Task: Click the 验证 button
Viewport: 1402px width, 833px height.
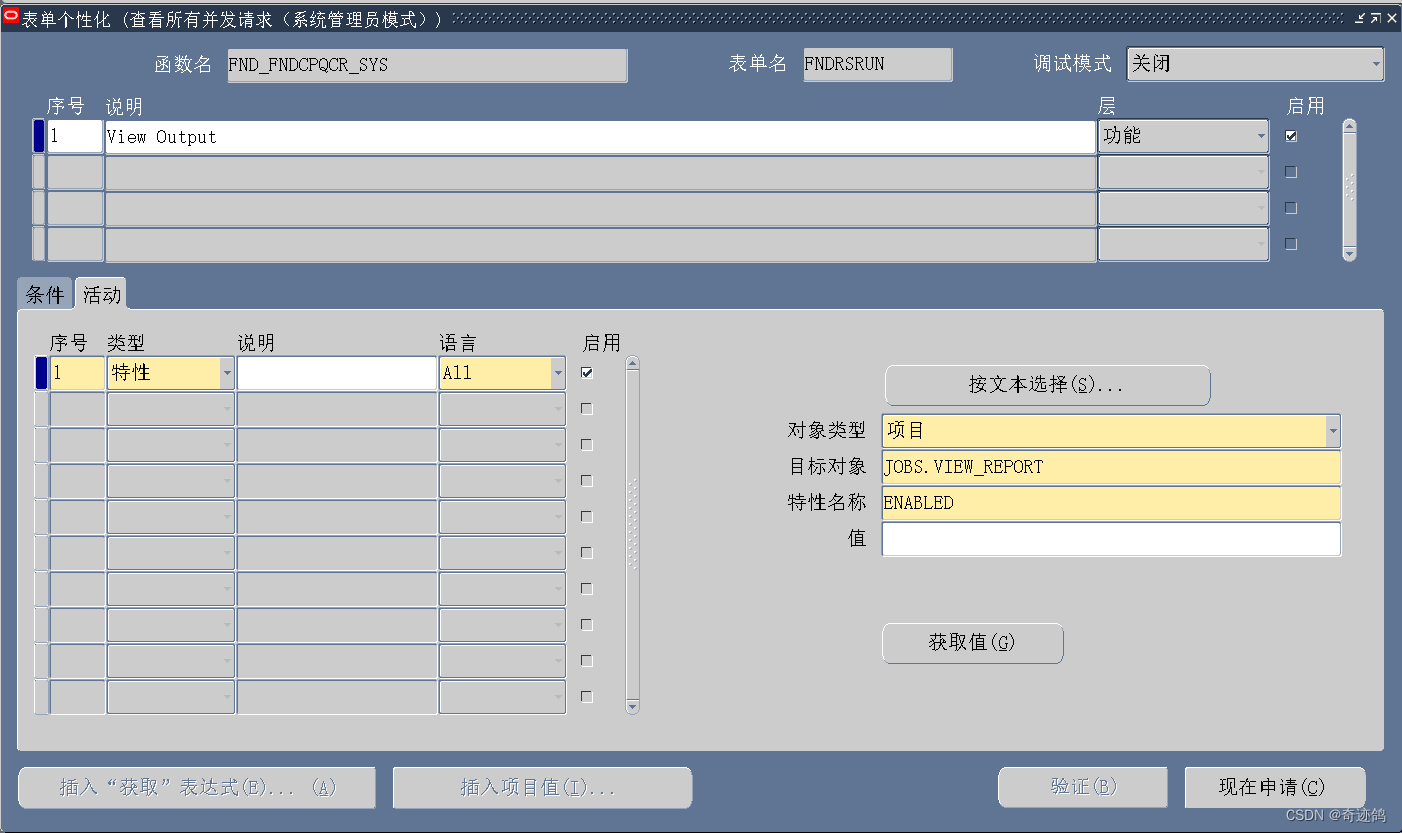Action: click(x=1082, y=787)
